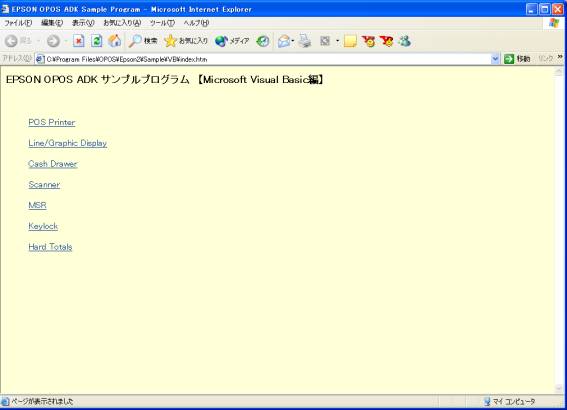Refresh the page using green arrows icon
This screenshot has height=410, width=567.
(97, 41)
